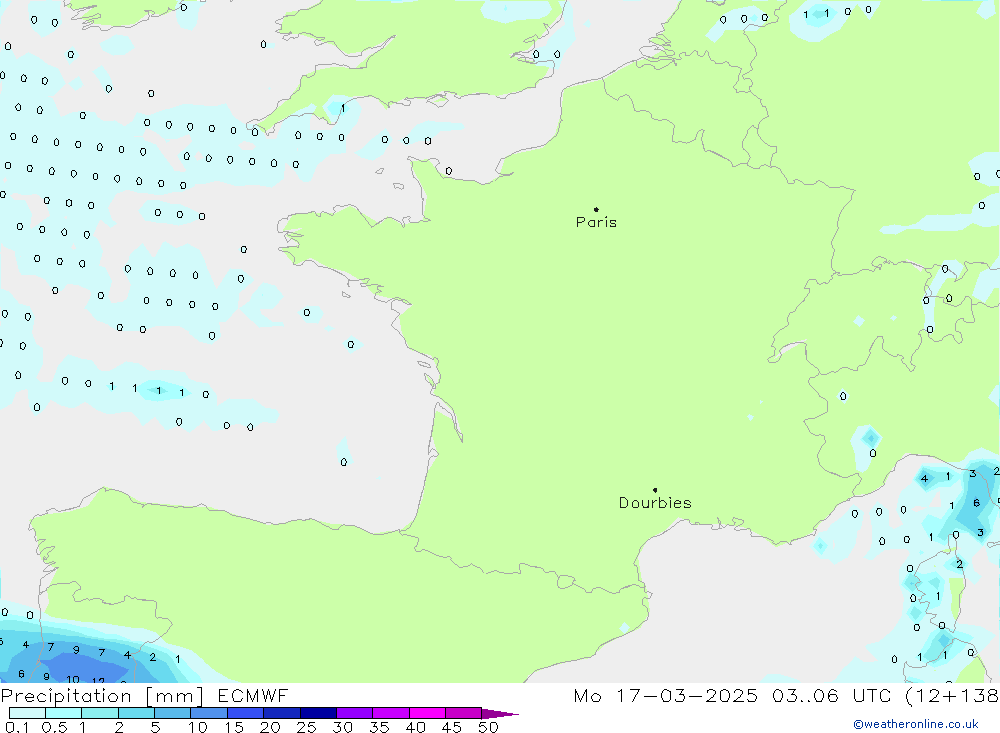Viewport: 1000px width, 733px height.
Task: Select the Paris location dot marker
Action: point(596,209)
